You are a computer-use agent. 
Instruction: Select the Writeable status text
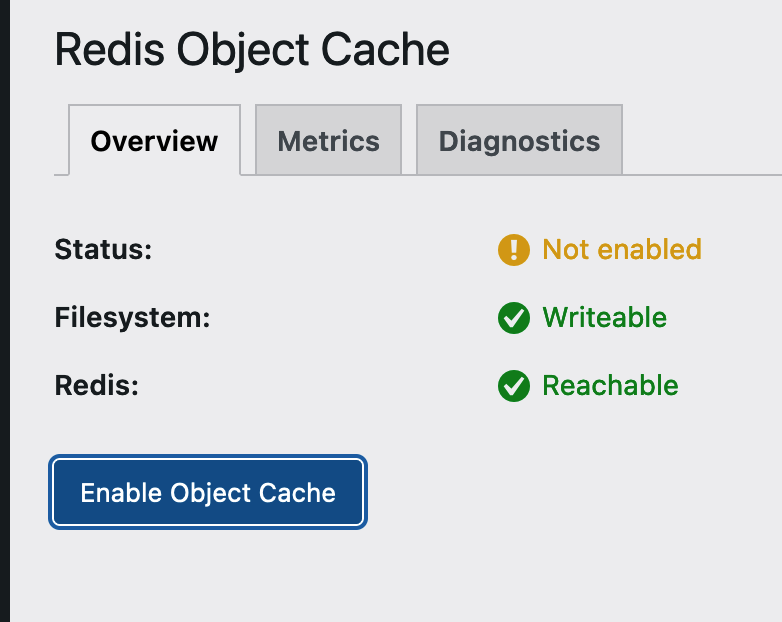pyautogui.click(x=604, y=318)
